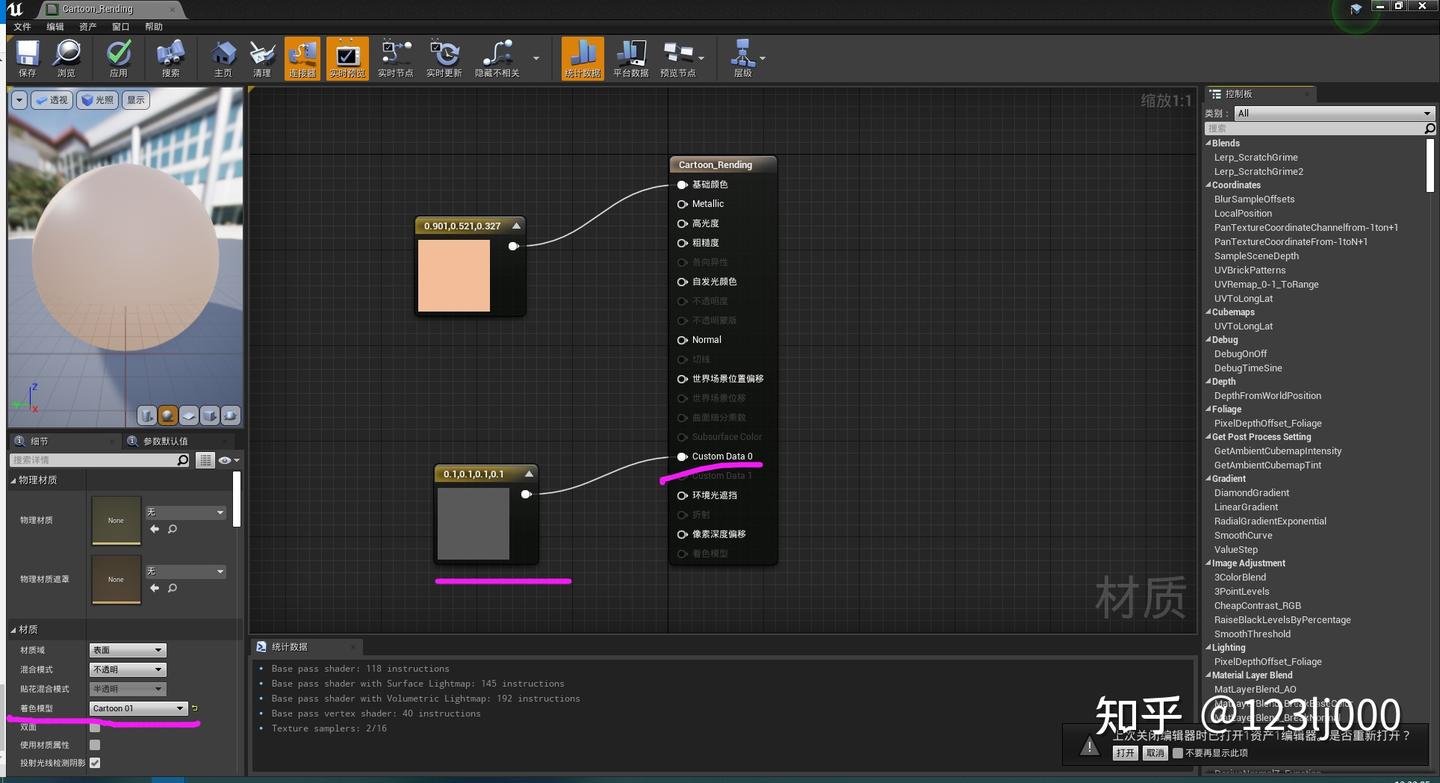The height and width of the screenshot is (783, 1440).
Task: Uncheck 投射光线检测阴影 checkbox
Action: 95,763
